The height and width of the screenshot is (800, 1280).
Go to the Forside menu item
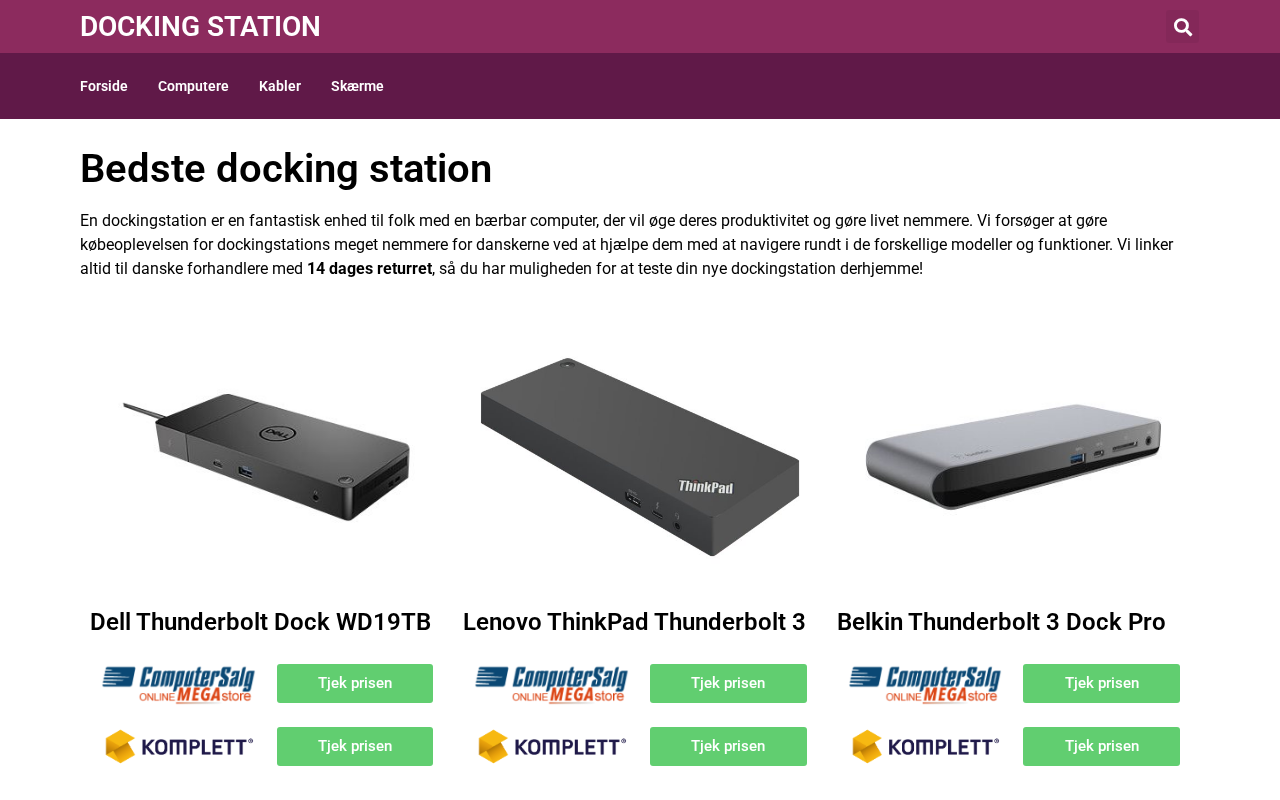(x=104, y=86)
